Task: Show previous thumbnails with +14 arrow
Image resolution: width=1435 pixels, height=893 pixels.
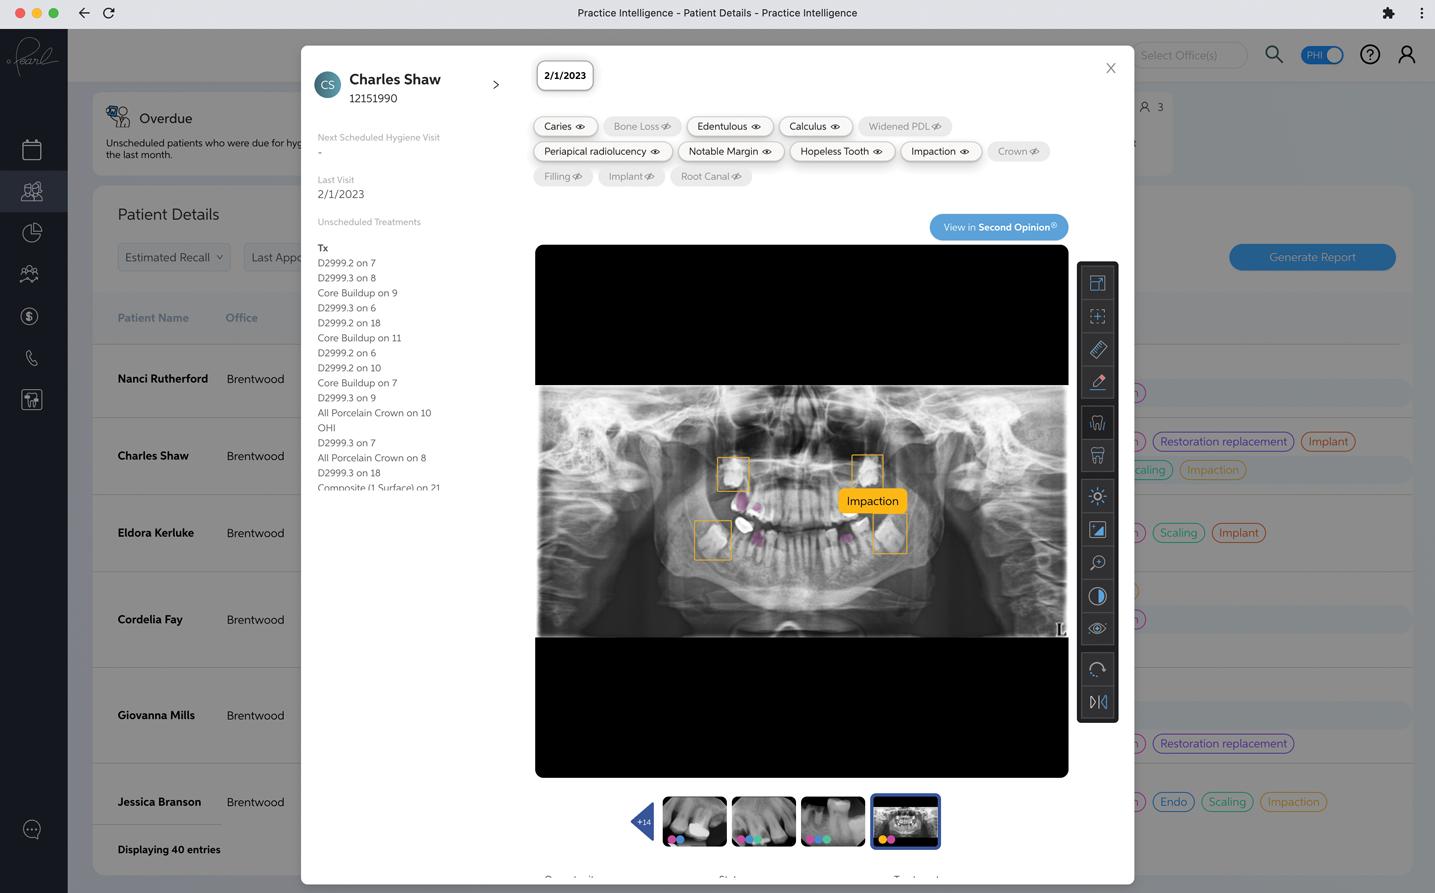Action: click(x=643, y=822)
